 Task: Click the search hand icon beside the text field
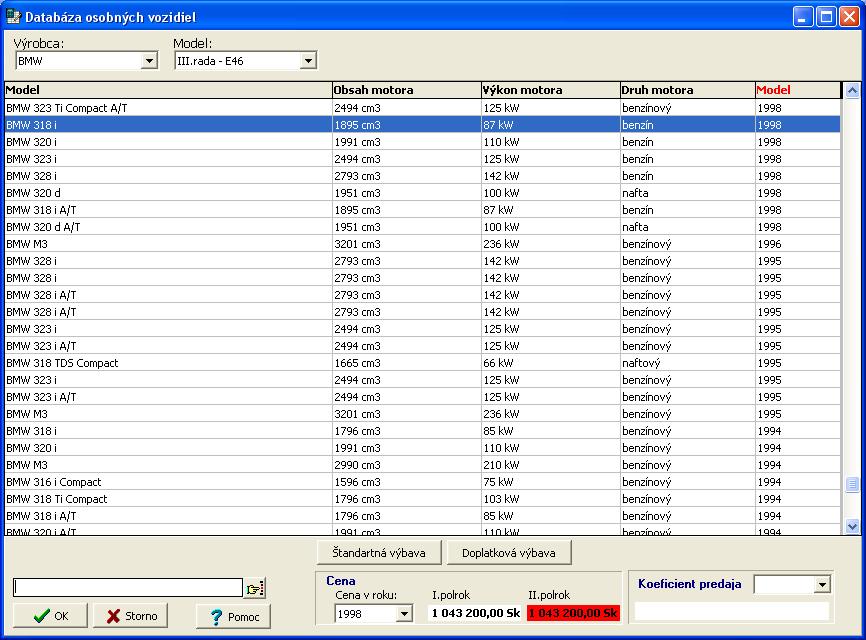(x=255, y=588)
